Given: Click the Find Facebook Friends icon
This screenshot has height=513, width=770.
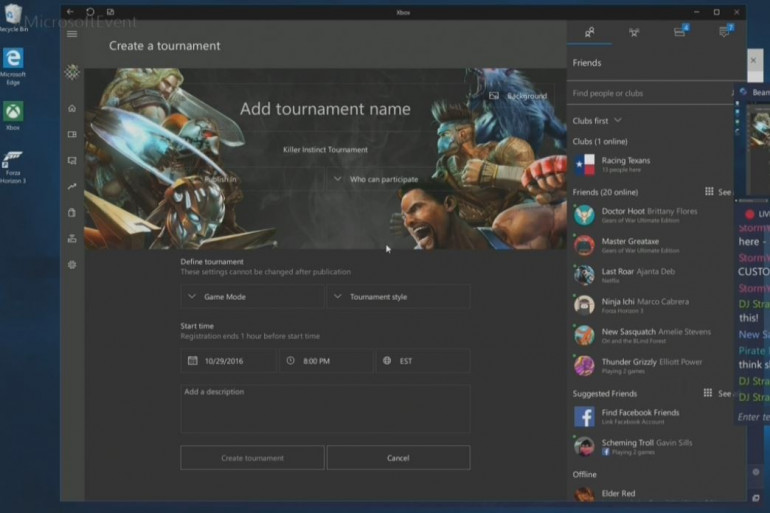Looking at the screenshot, I should (x=584, y=417).
